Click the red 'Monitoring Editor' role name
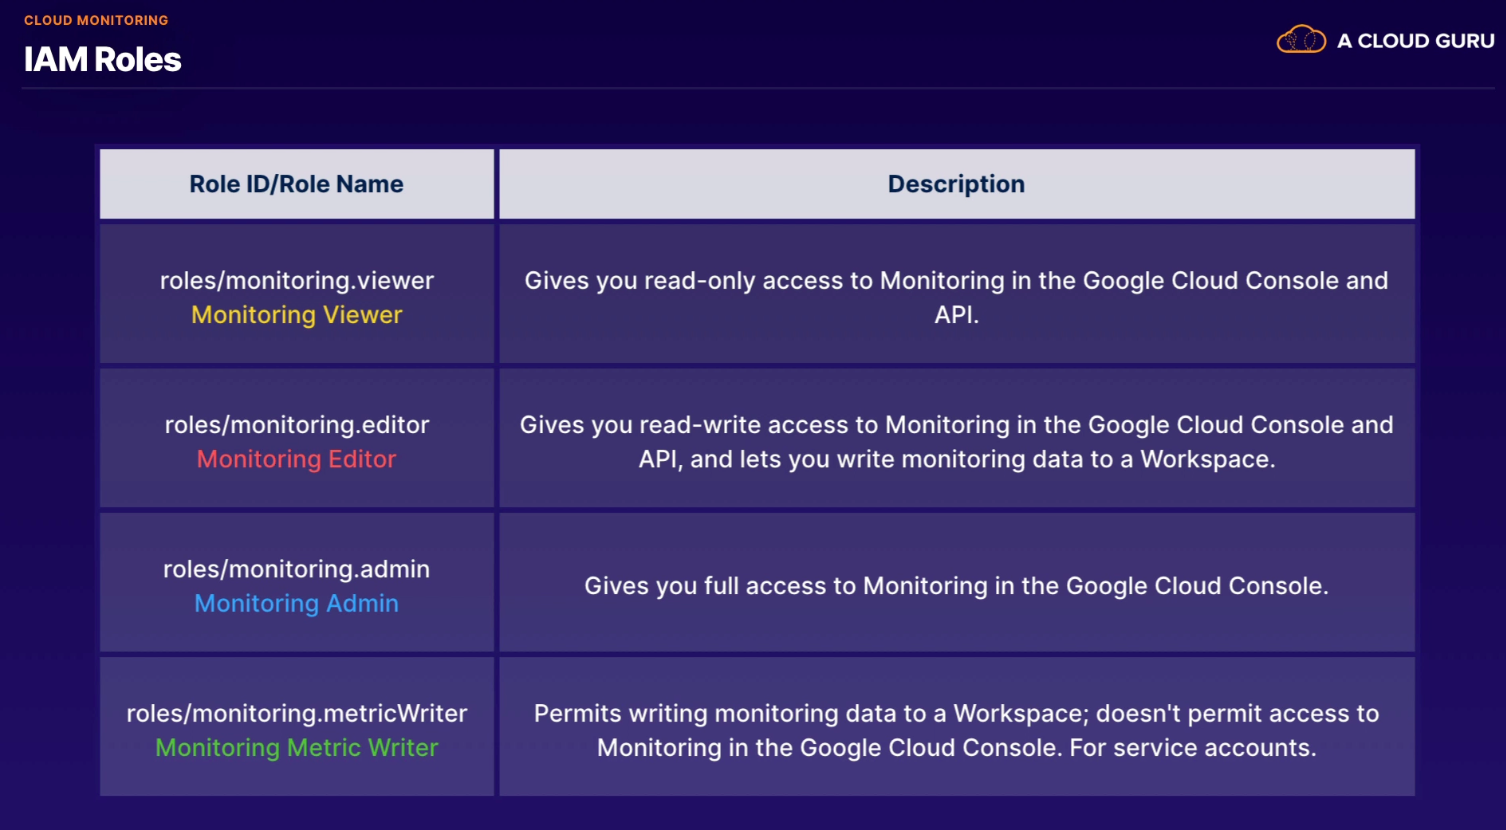Viewport: 1506px width, 830px height. (297, 459)
